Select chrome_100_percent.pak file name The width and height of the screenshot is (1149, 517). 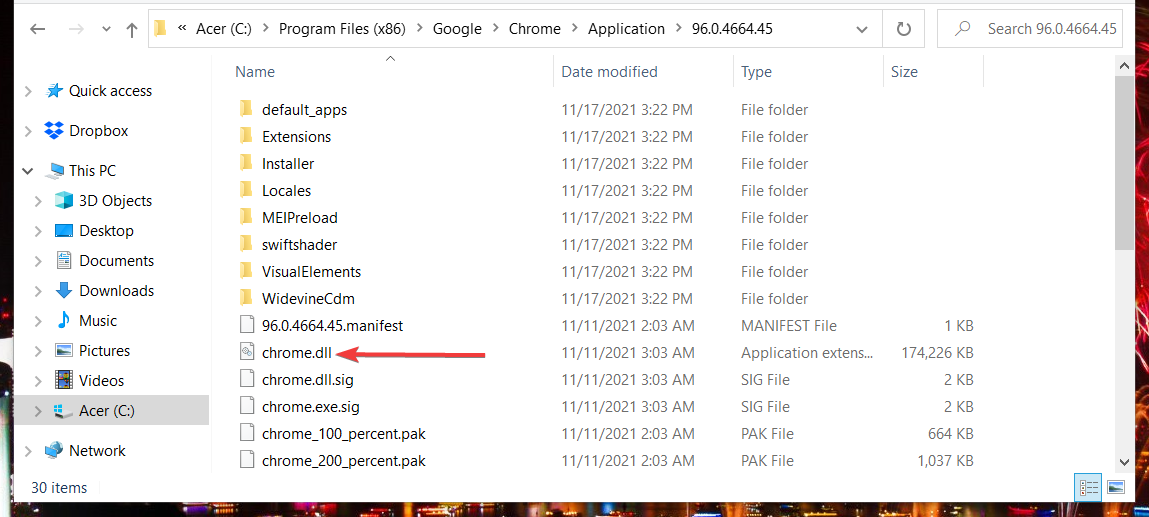[344, 434]
